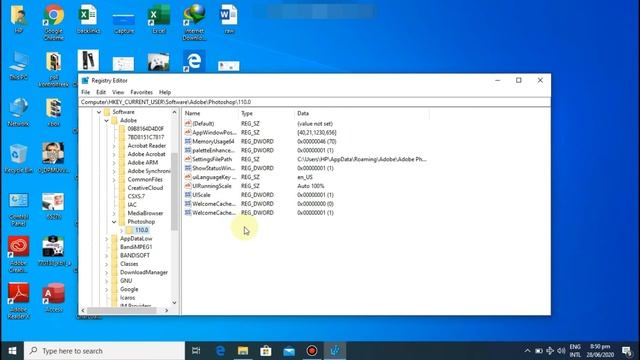Expand the MediaBrowser key
640x360 pixels.
tap(114, 213)
